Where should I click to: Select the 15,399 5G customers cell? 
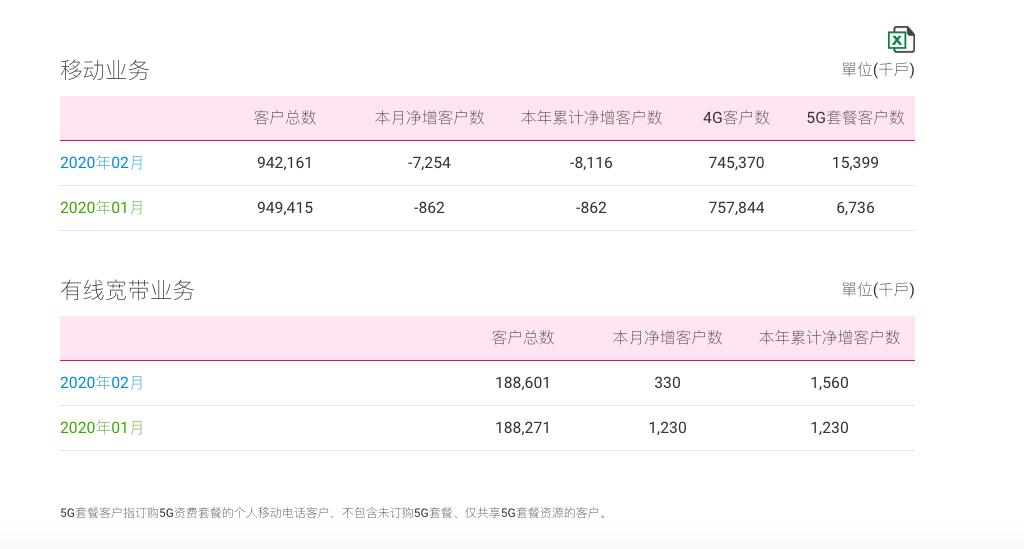[855, 163]
